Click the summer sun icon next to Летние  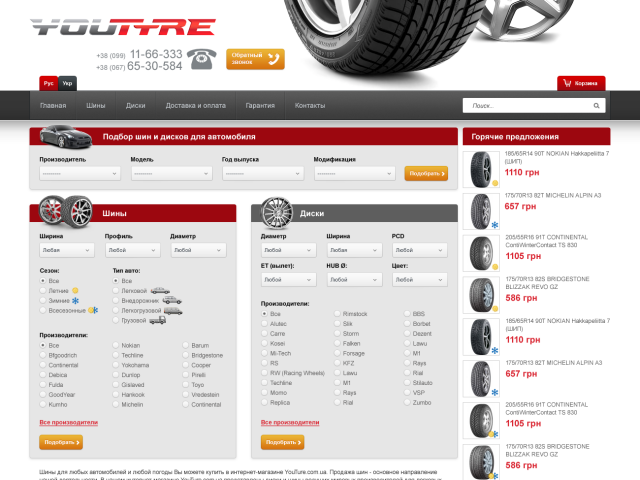coord(75,291)
